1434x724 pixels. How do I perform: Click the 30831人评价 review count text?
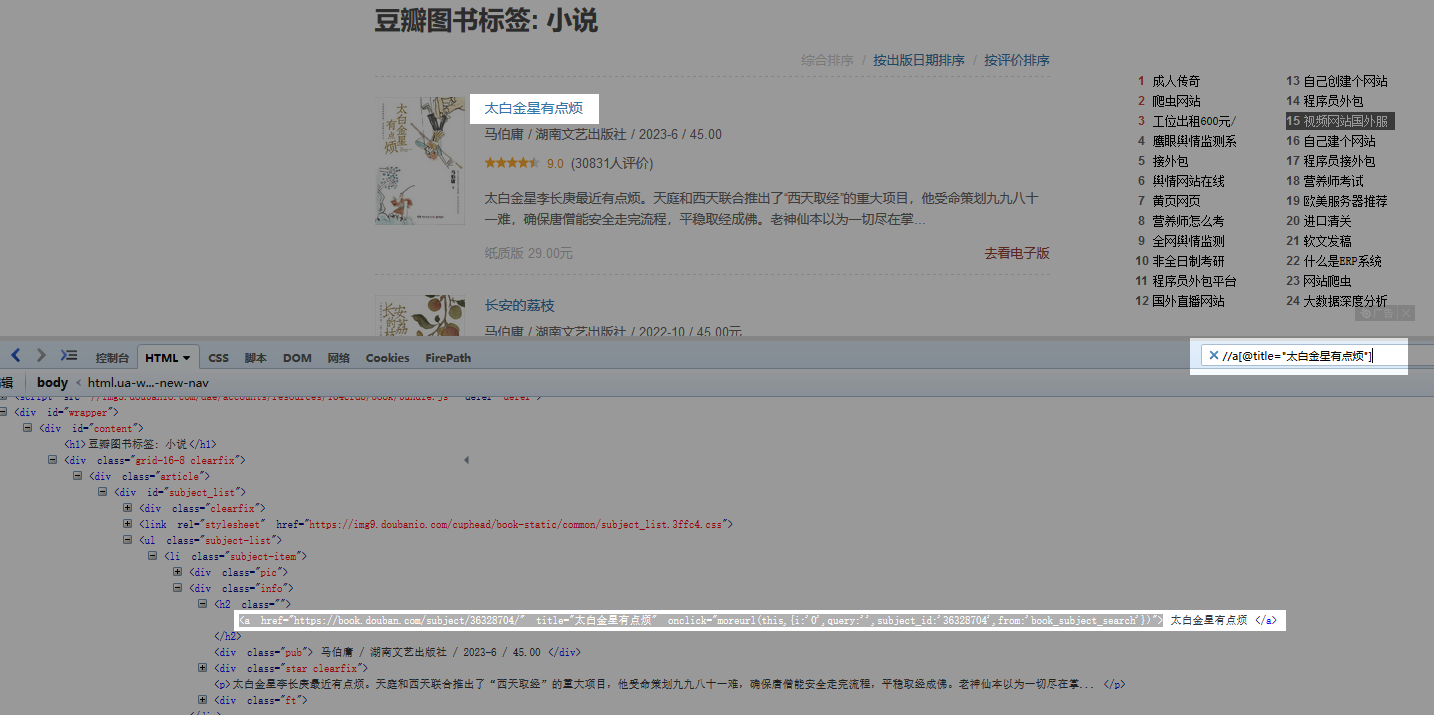coord(612,163)
